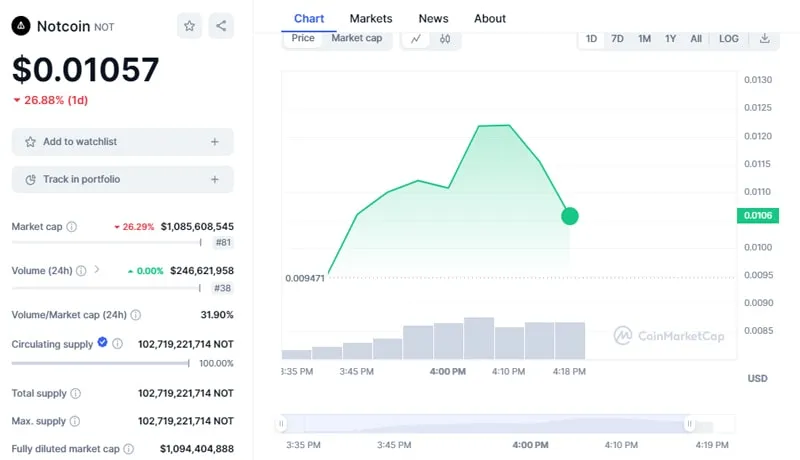Viewport: 800px width, 460px height.
Task: Select the line chart type icon
Action: (x=415, y=39)
